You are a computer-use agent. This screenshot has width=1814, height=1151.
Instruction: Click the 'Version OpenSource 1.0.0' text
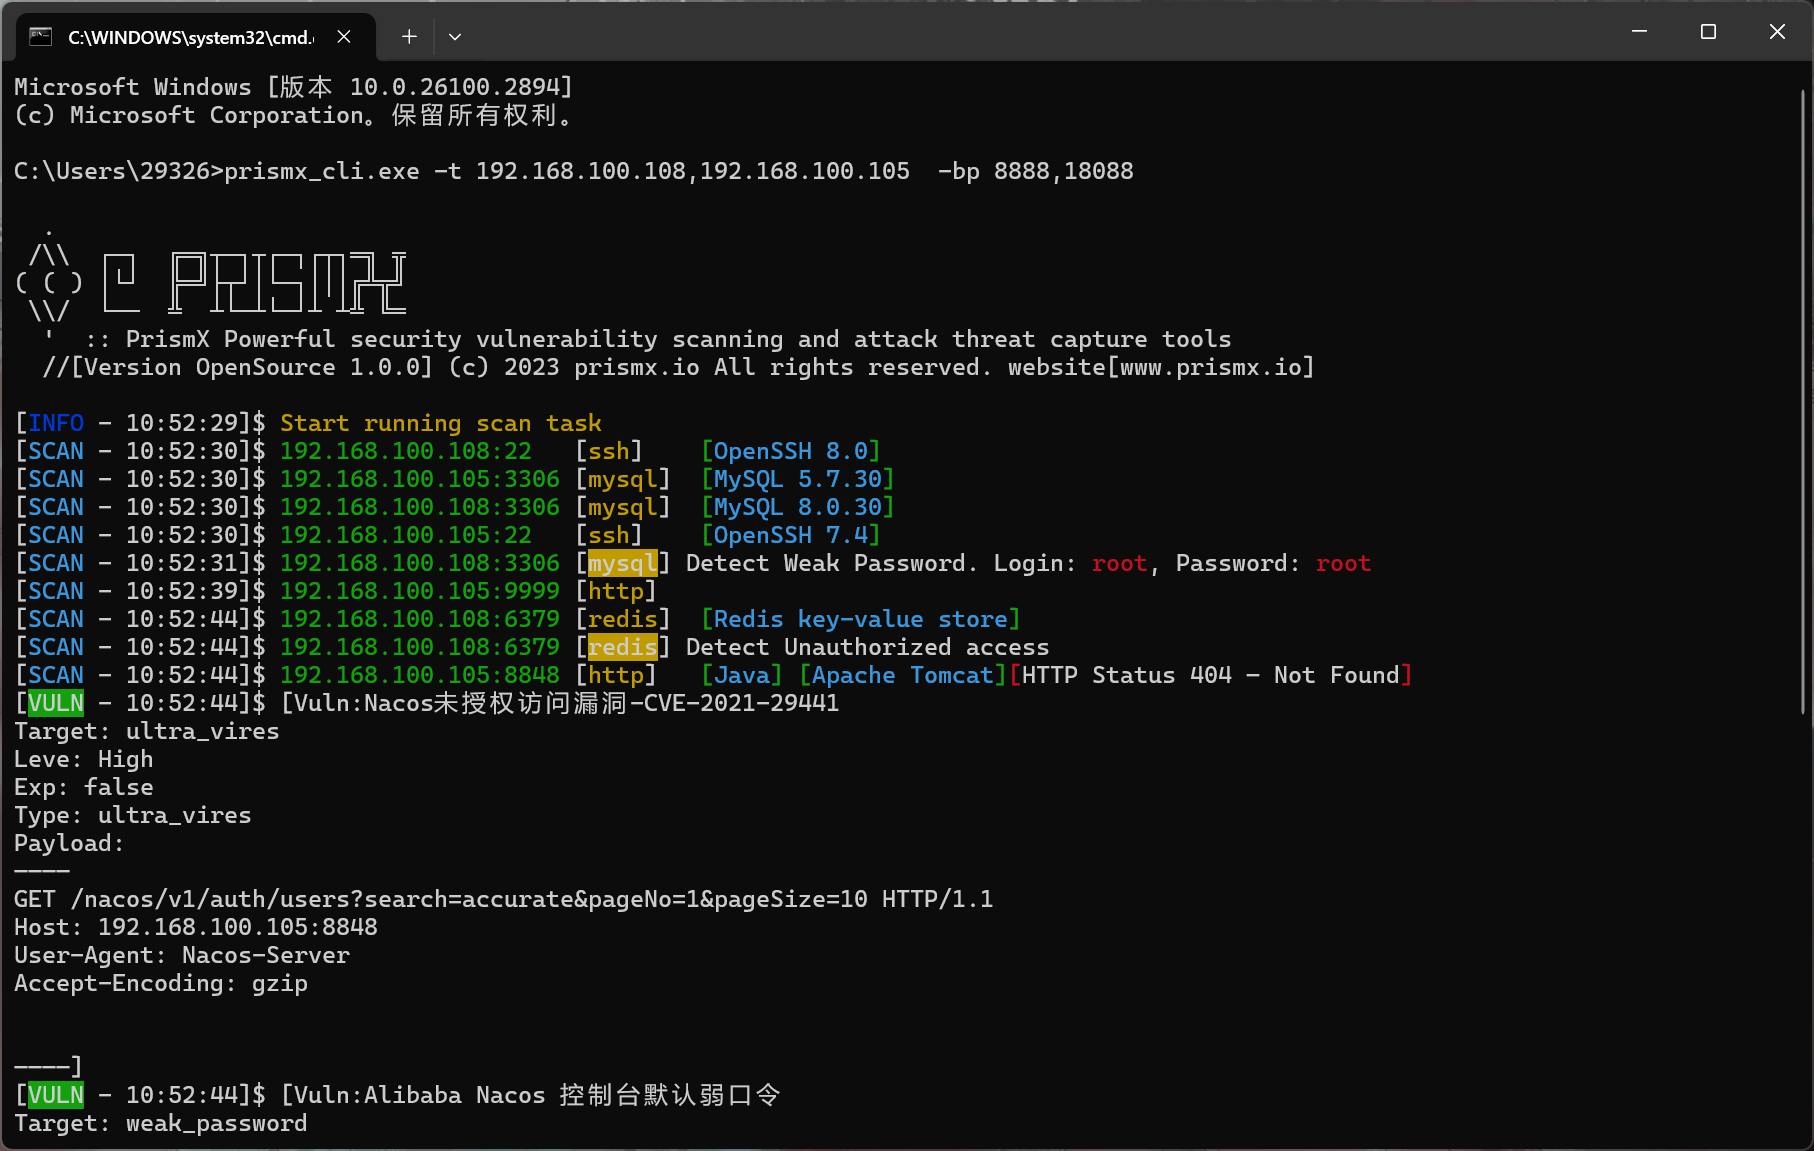coord(252,368)
